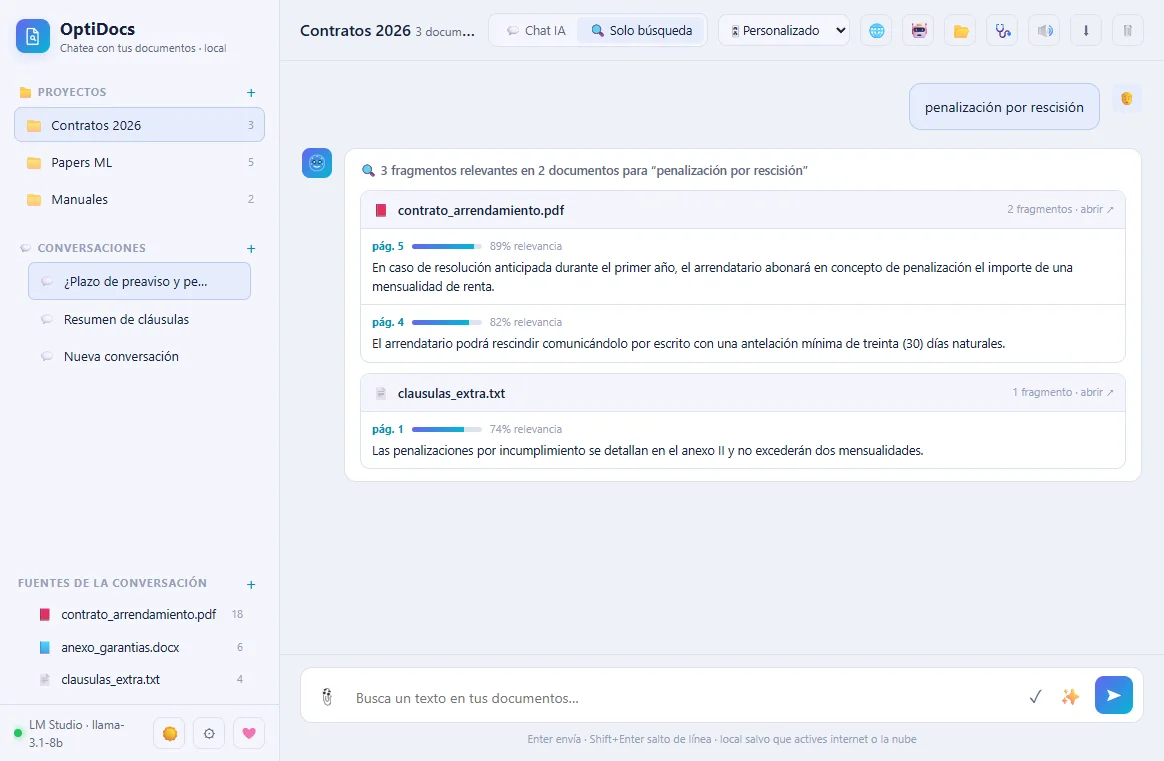Click FUENTES DE LA CONVERSACIÓN heading

pos(112,584)
